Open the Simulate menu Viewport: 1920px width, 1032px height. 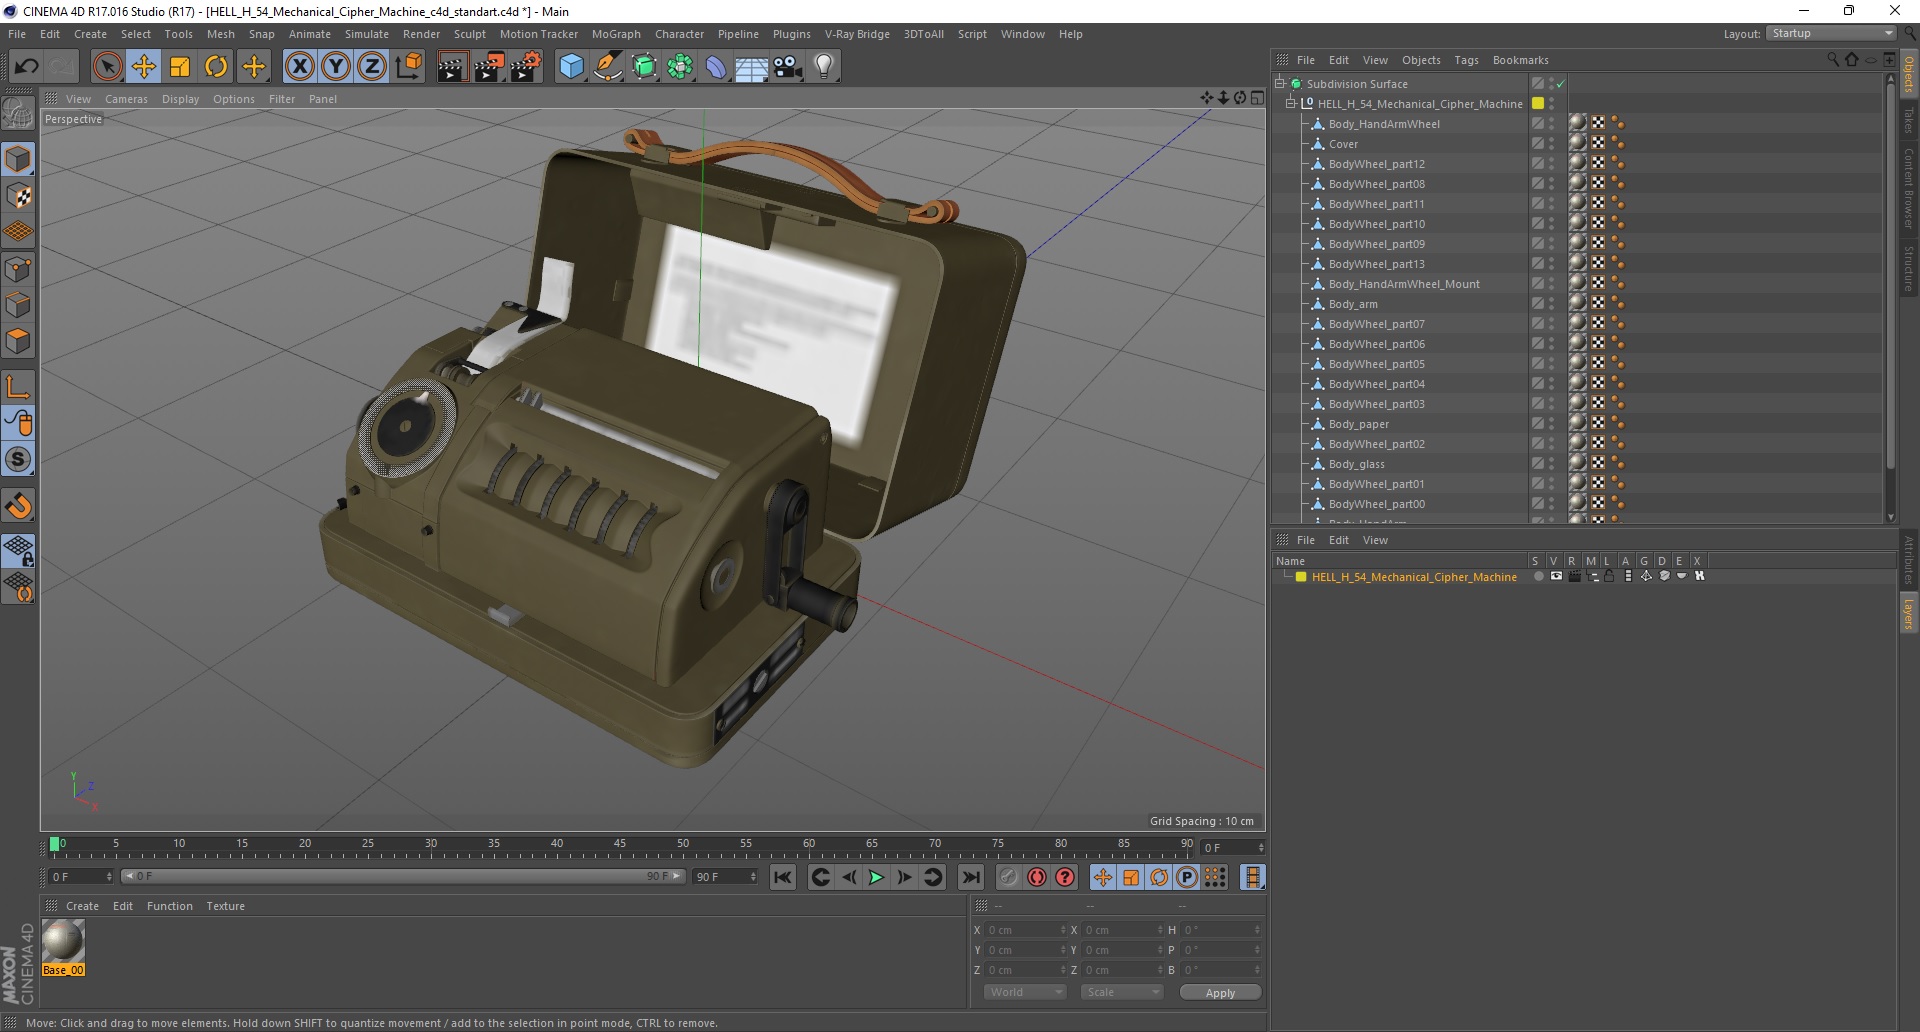[366, 34]
